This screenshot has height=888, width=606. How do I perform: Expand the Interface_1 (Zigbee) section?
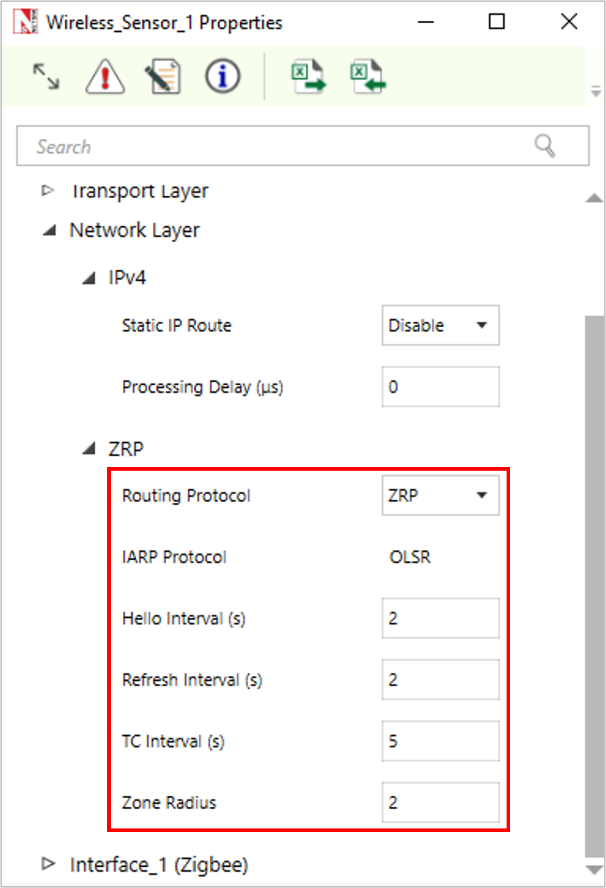48,864
